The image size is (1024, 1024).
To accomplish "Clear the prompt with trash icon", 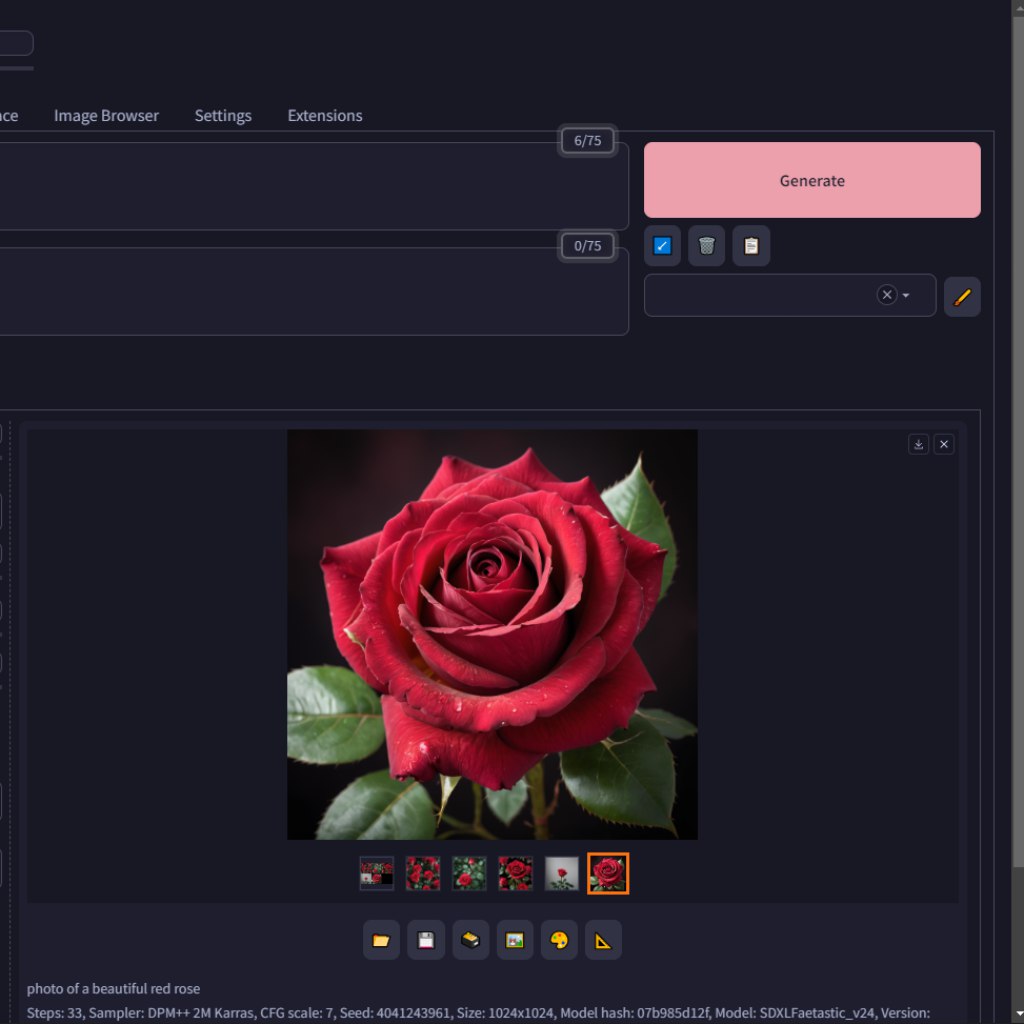I will pyautogui.click(x=706, y=246).
